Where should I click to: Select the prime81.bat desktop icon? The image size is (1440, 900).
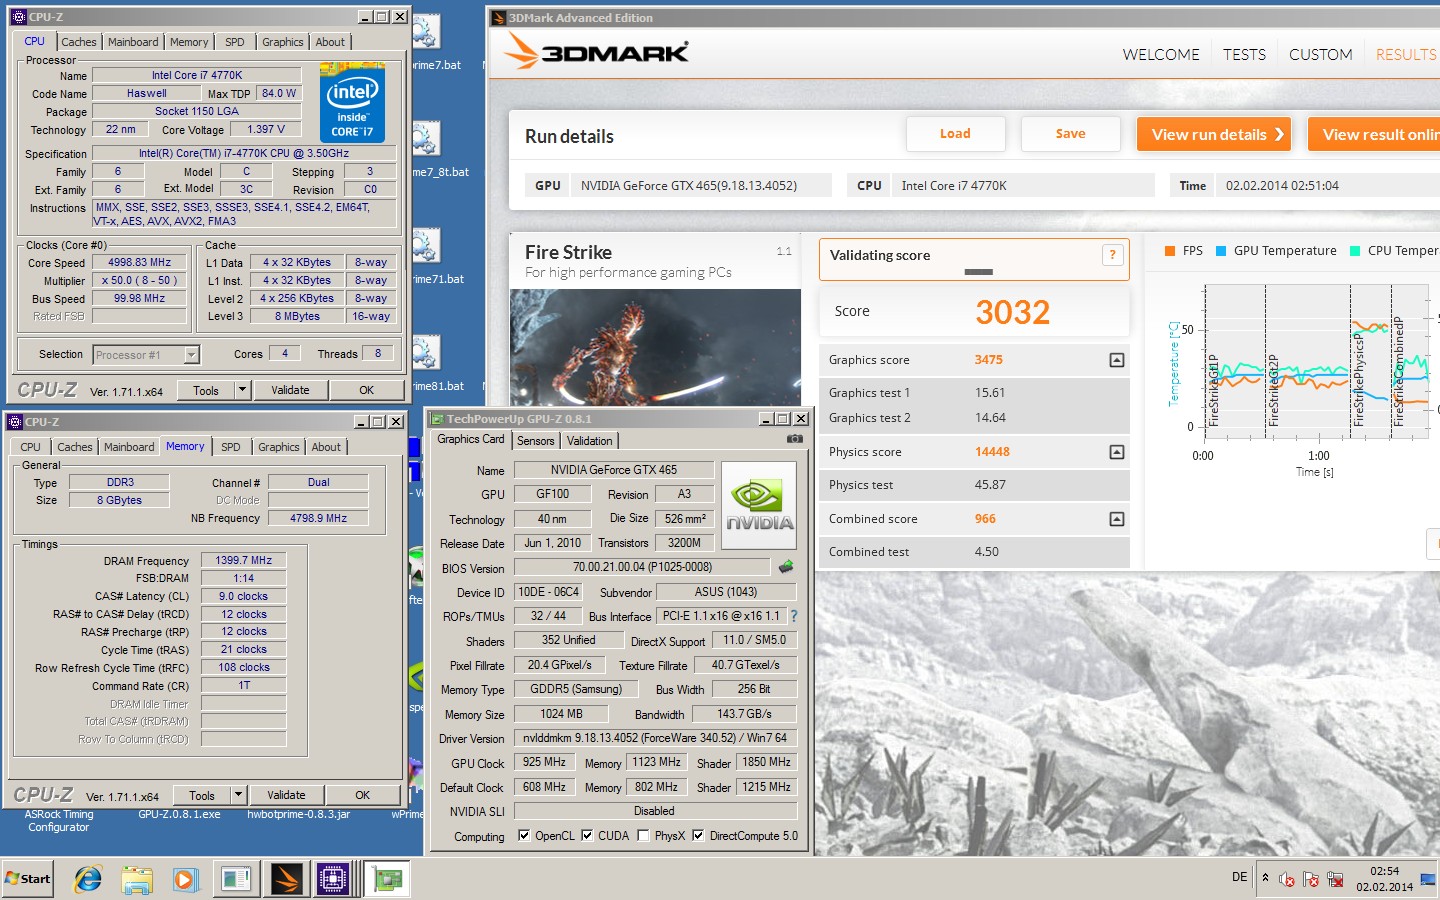point(428,364)
